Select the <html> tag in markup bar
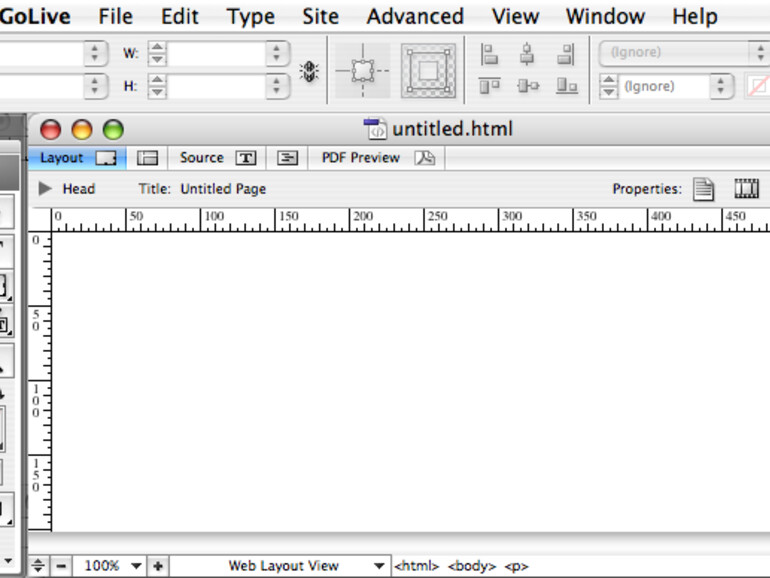This screenshot has height=578, width=770. click(416, 566)
